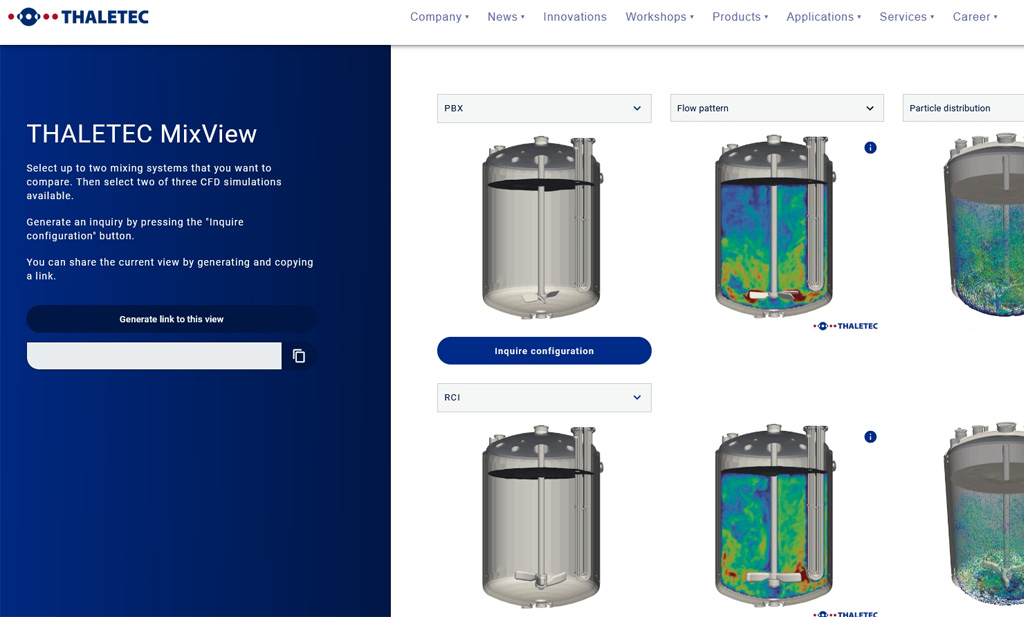Expand the PBX mixing system dropdown
Screen dimensions: 1024x617
pyautogui.click(x=544, y=108)
